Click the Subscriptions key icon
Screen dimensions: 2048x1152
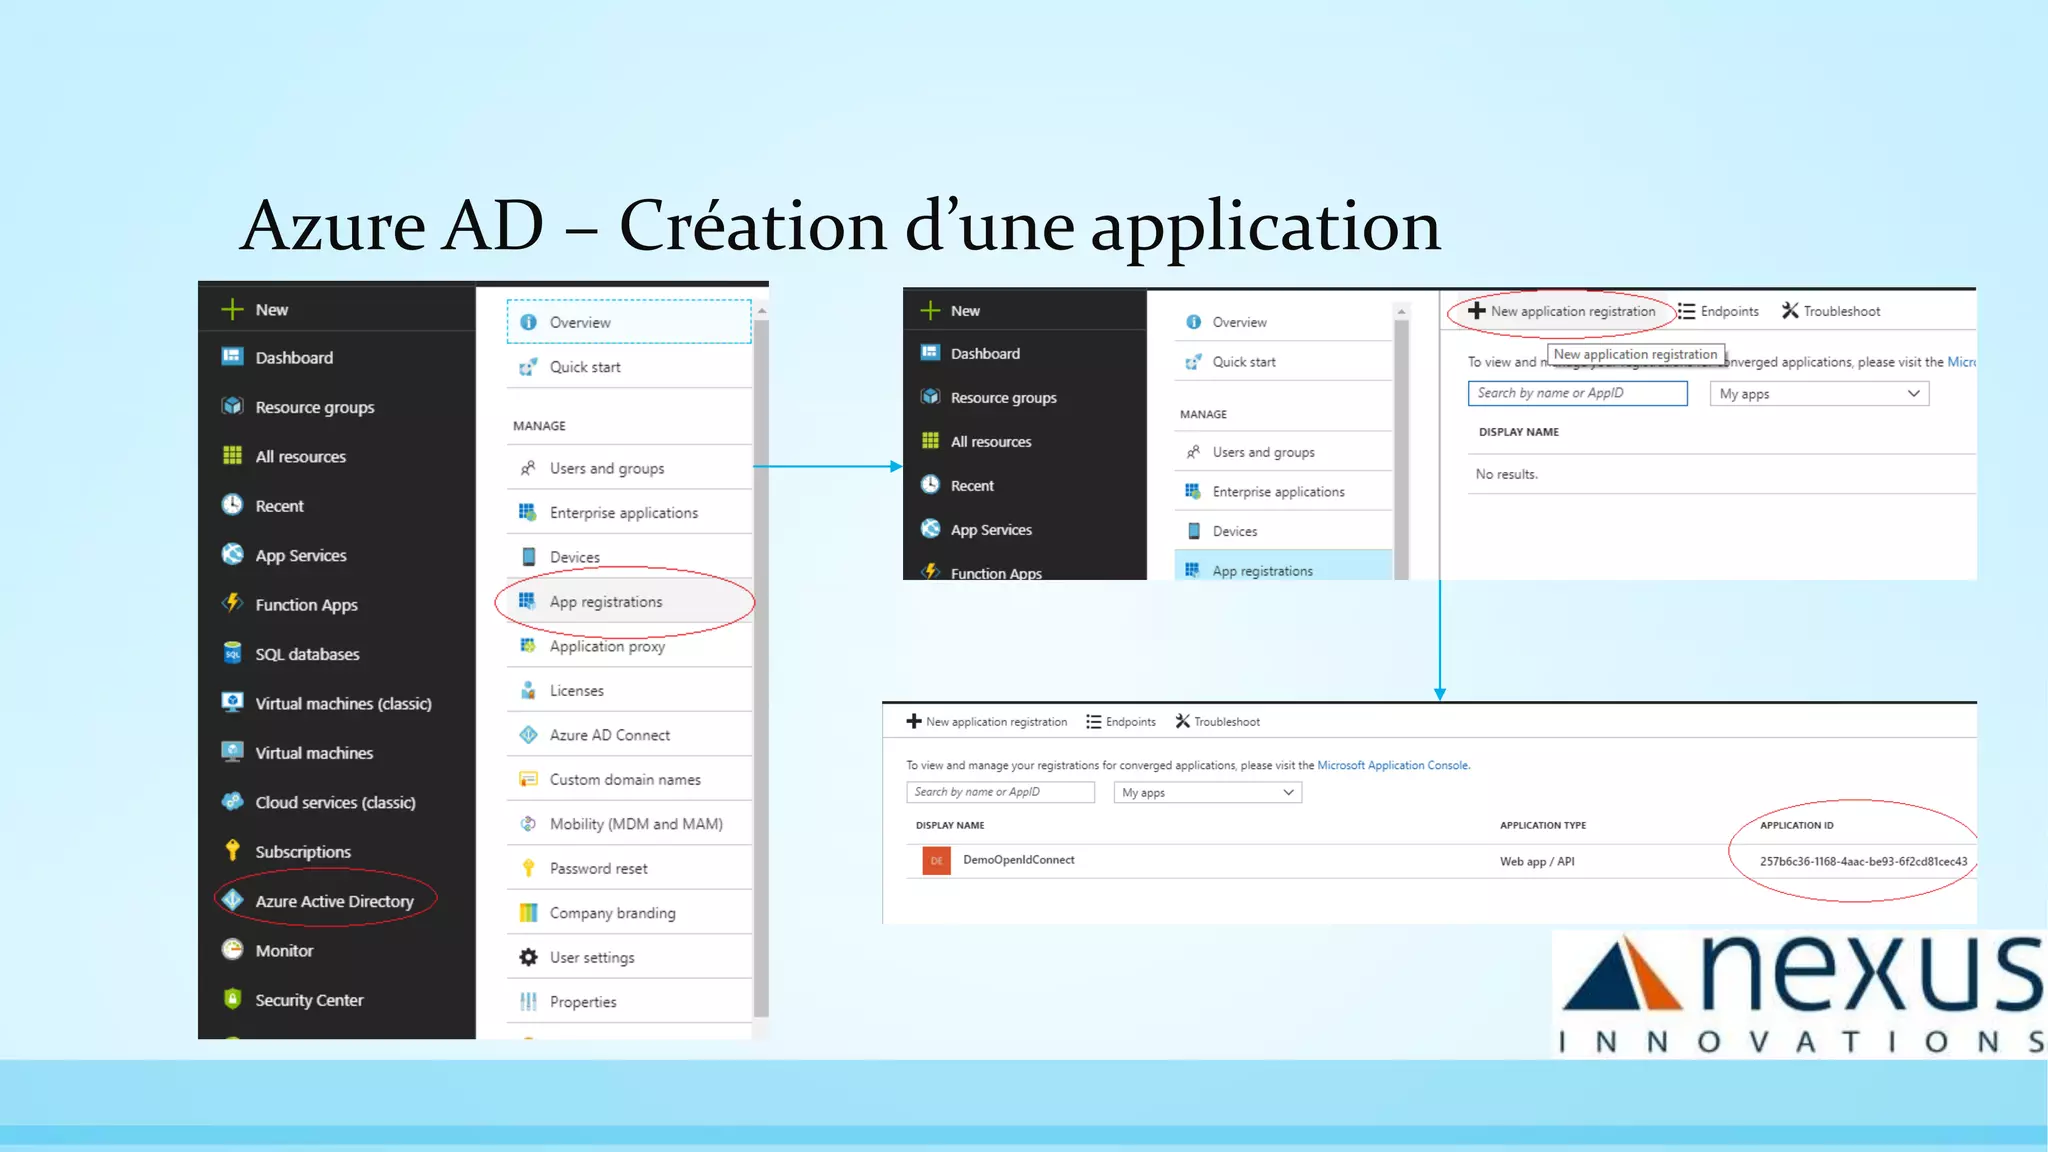[232, 850]
